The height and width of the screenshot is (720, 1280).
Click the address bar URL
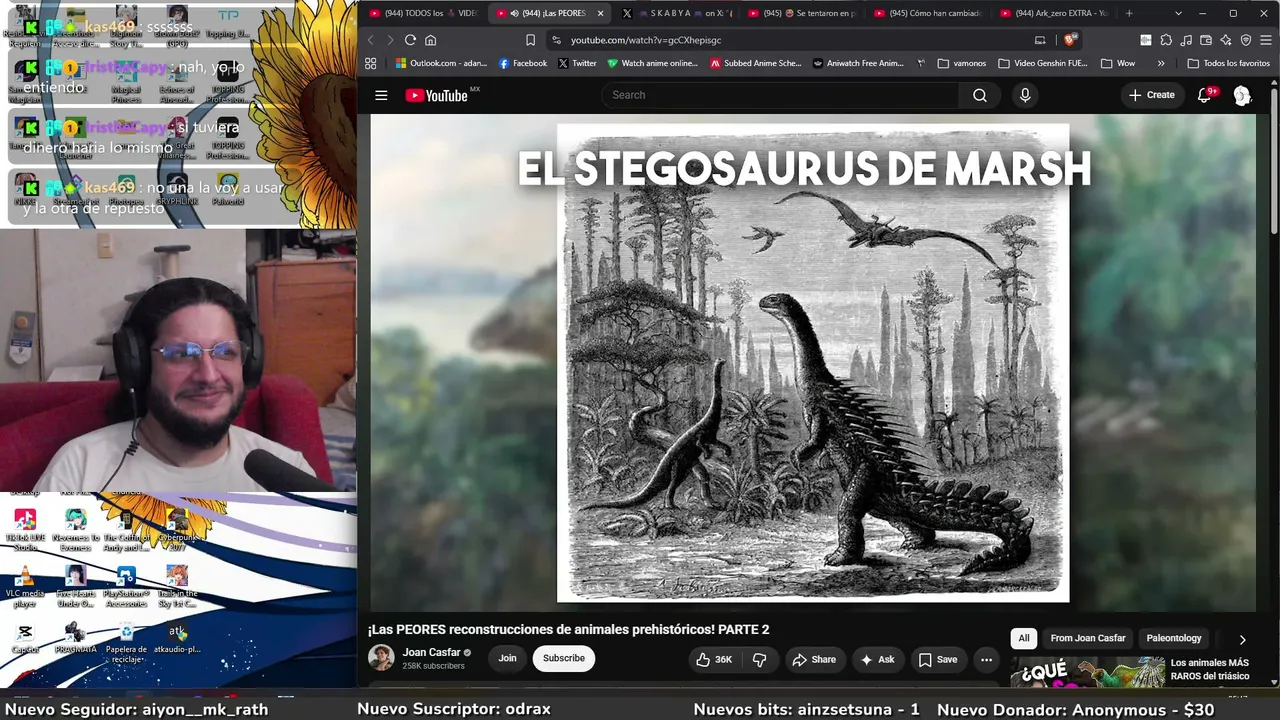[x=645, y=40]
